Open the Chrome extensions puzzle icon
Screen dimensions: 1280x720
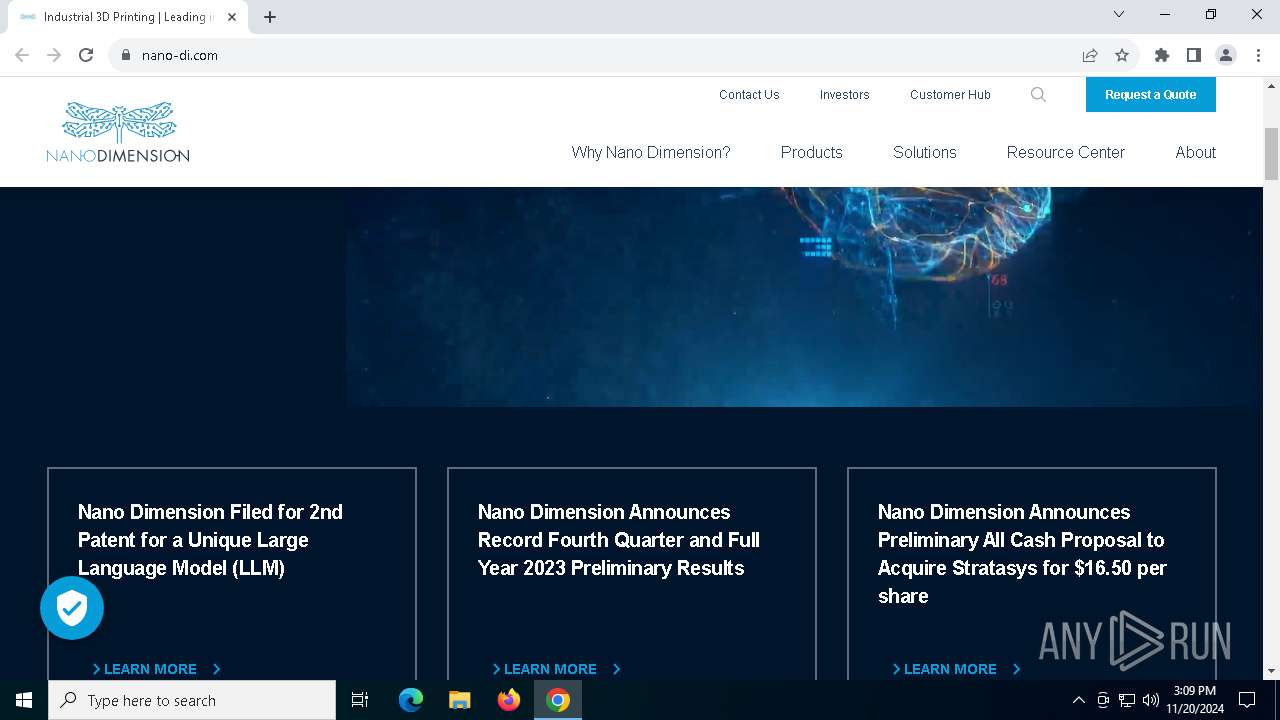click(1162, 55)
